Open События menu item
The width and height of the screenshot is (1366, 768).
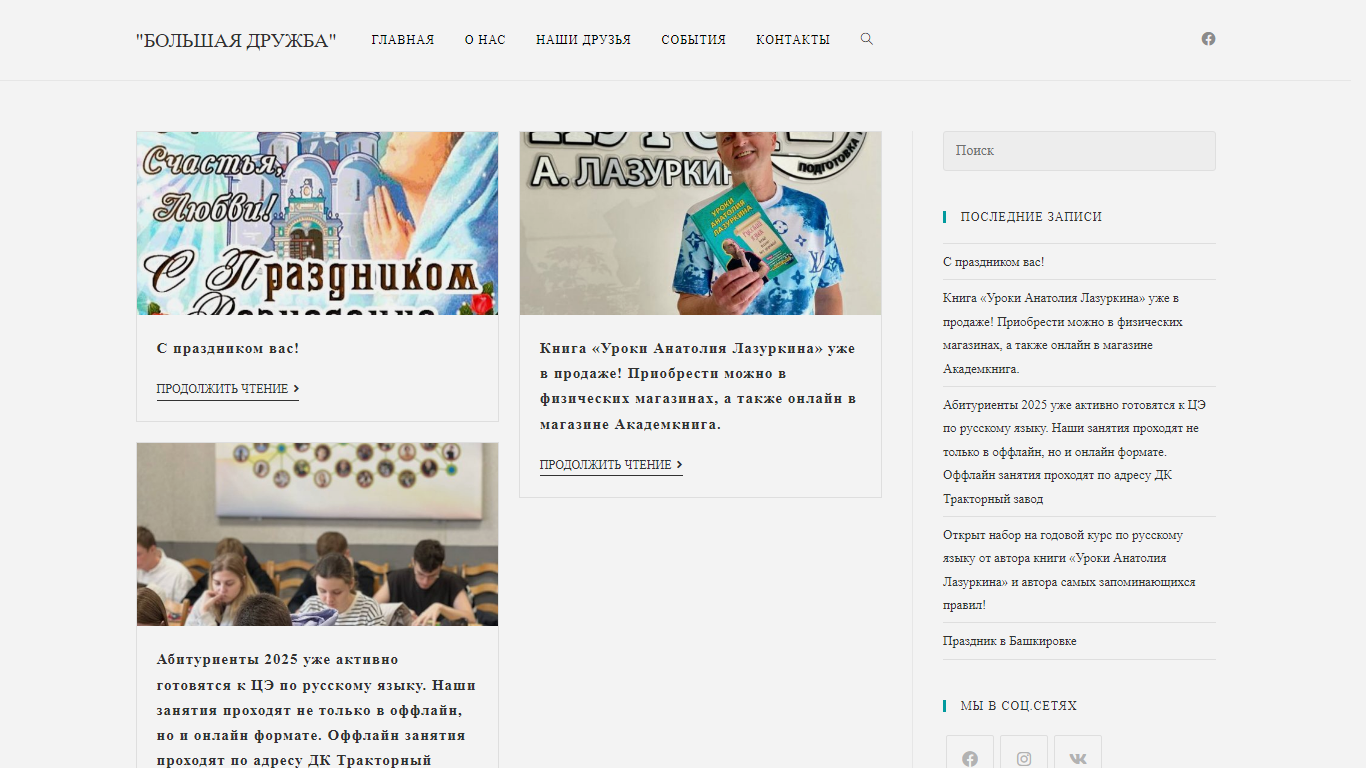(x=693, y=40)
